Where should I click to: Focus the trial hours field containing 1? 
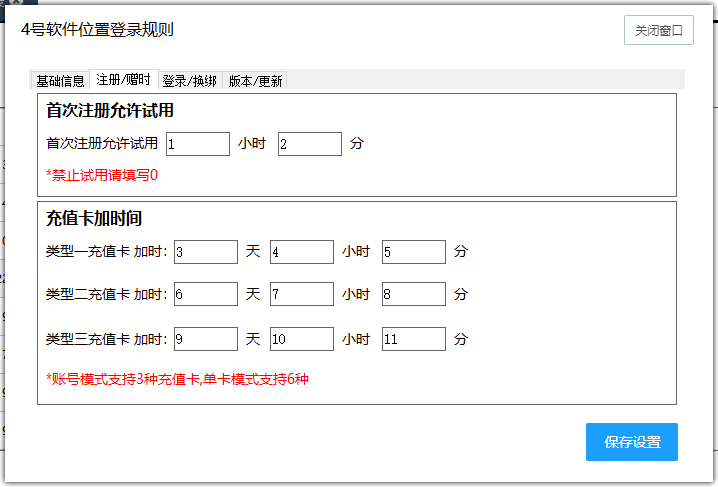(x=198, y=144)
